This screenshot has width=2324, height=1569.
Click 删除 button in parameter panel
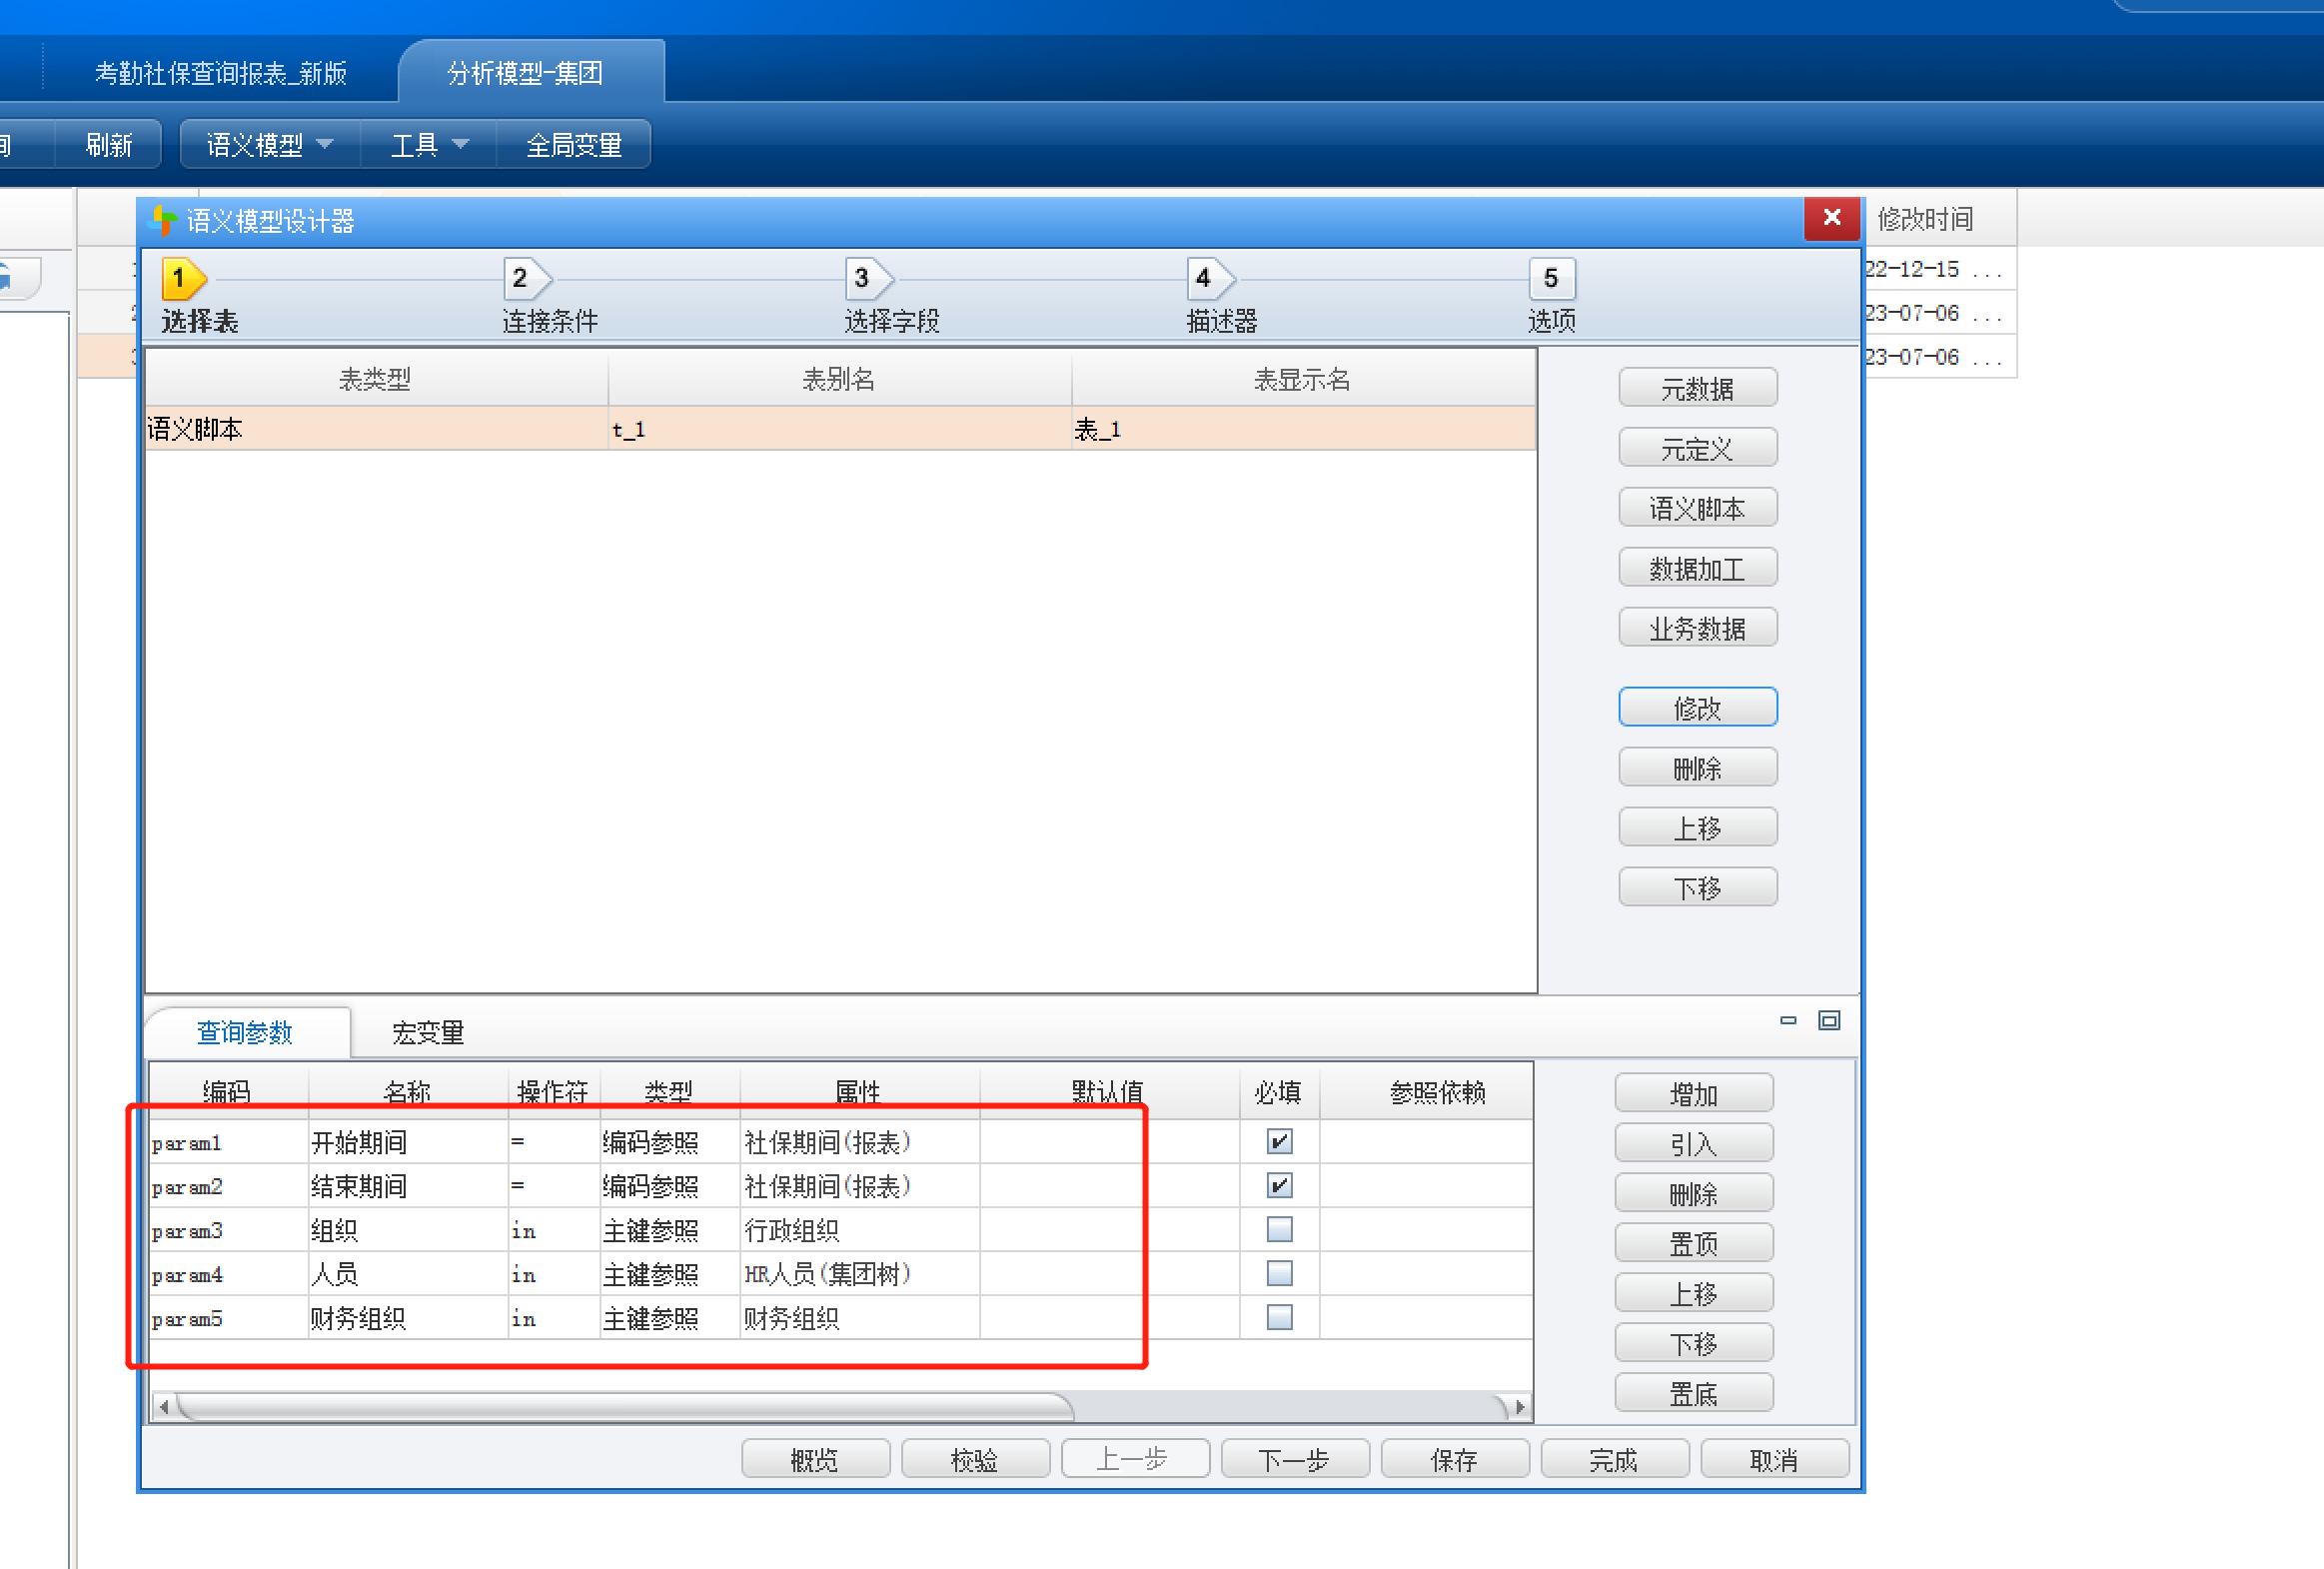click(1693, 1194)
